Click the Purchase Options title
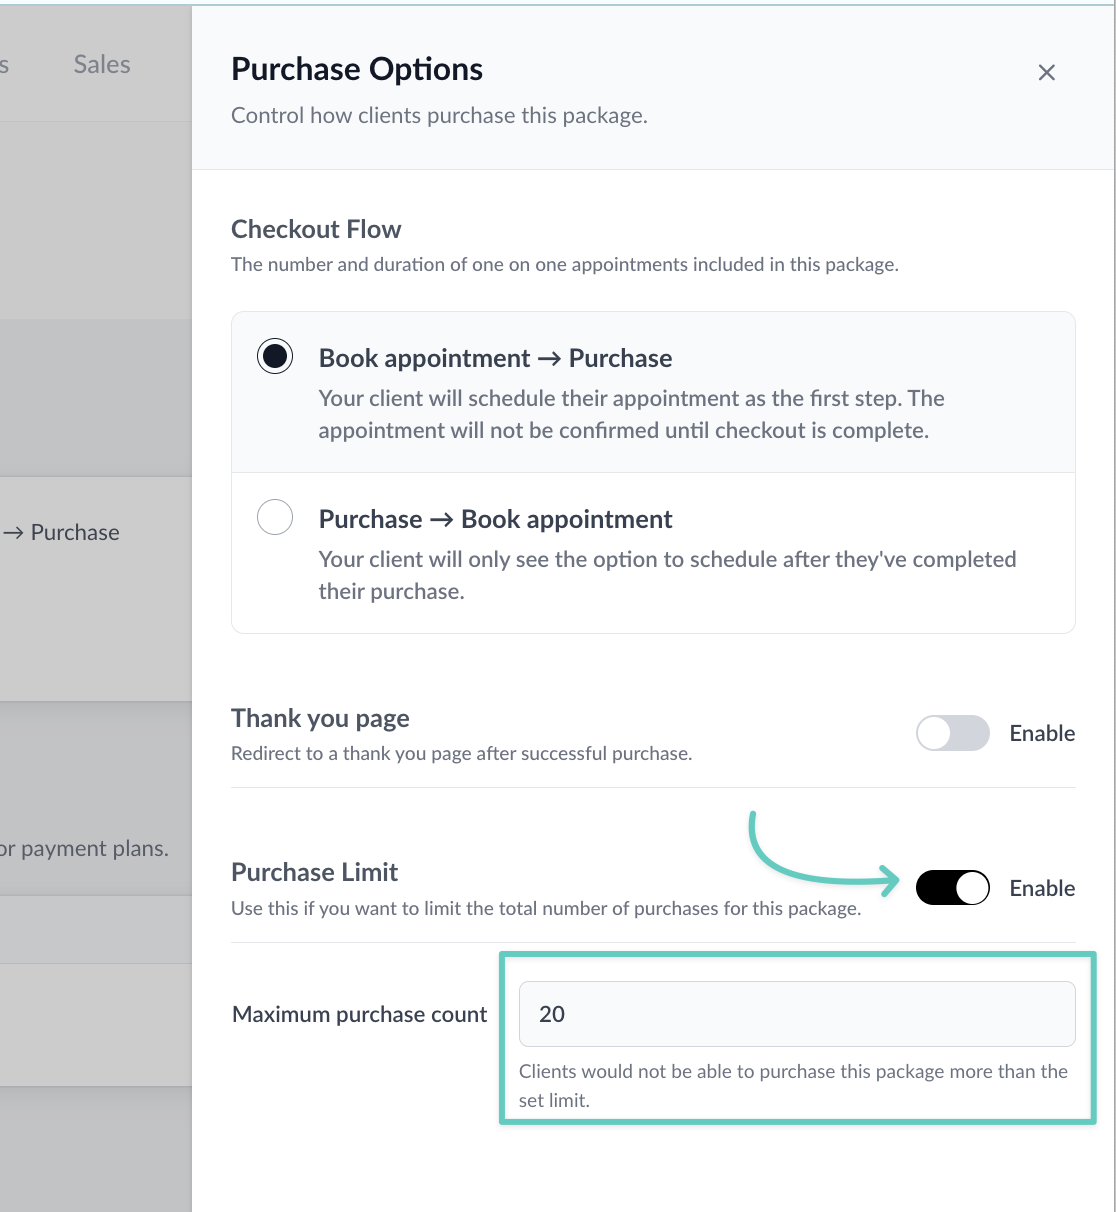This screenshot has height=1212, width=1116. pos(357,69)
